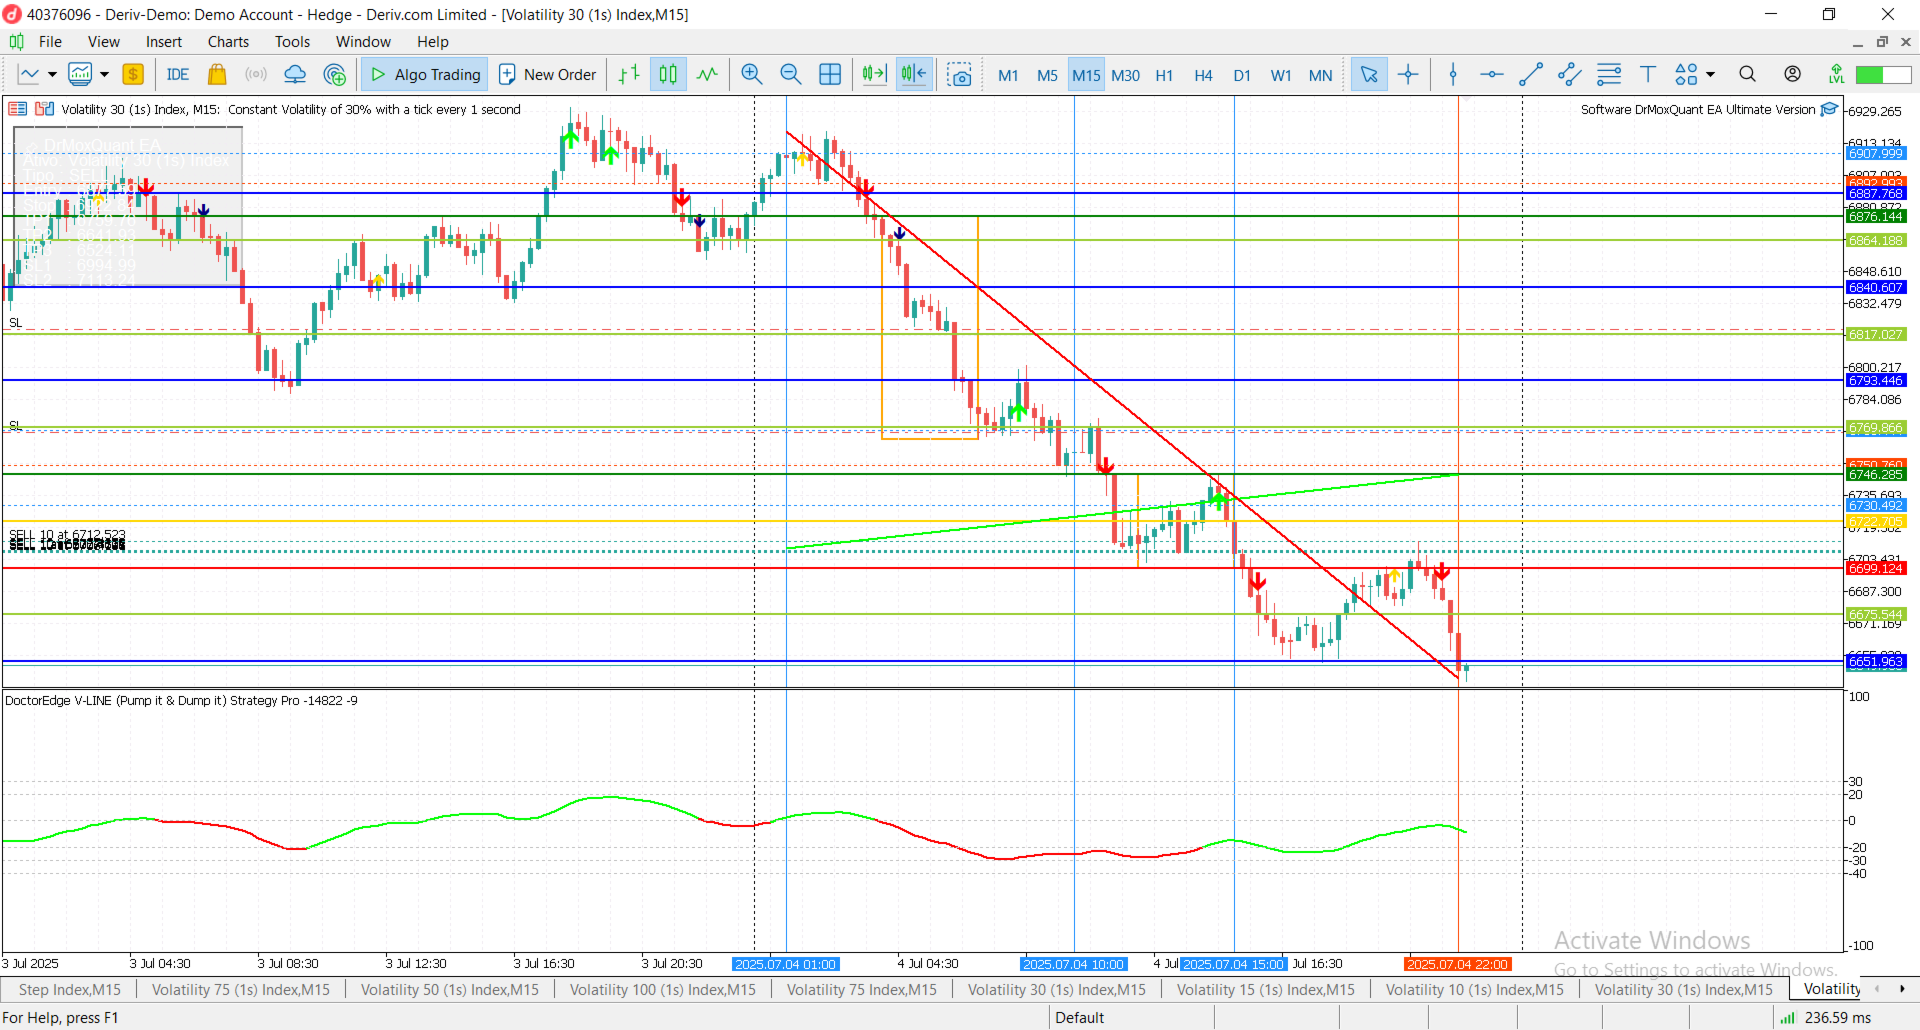
Task: Expand the chart type dropdown arrow
Action: coord(52,75)
